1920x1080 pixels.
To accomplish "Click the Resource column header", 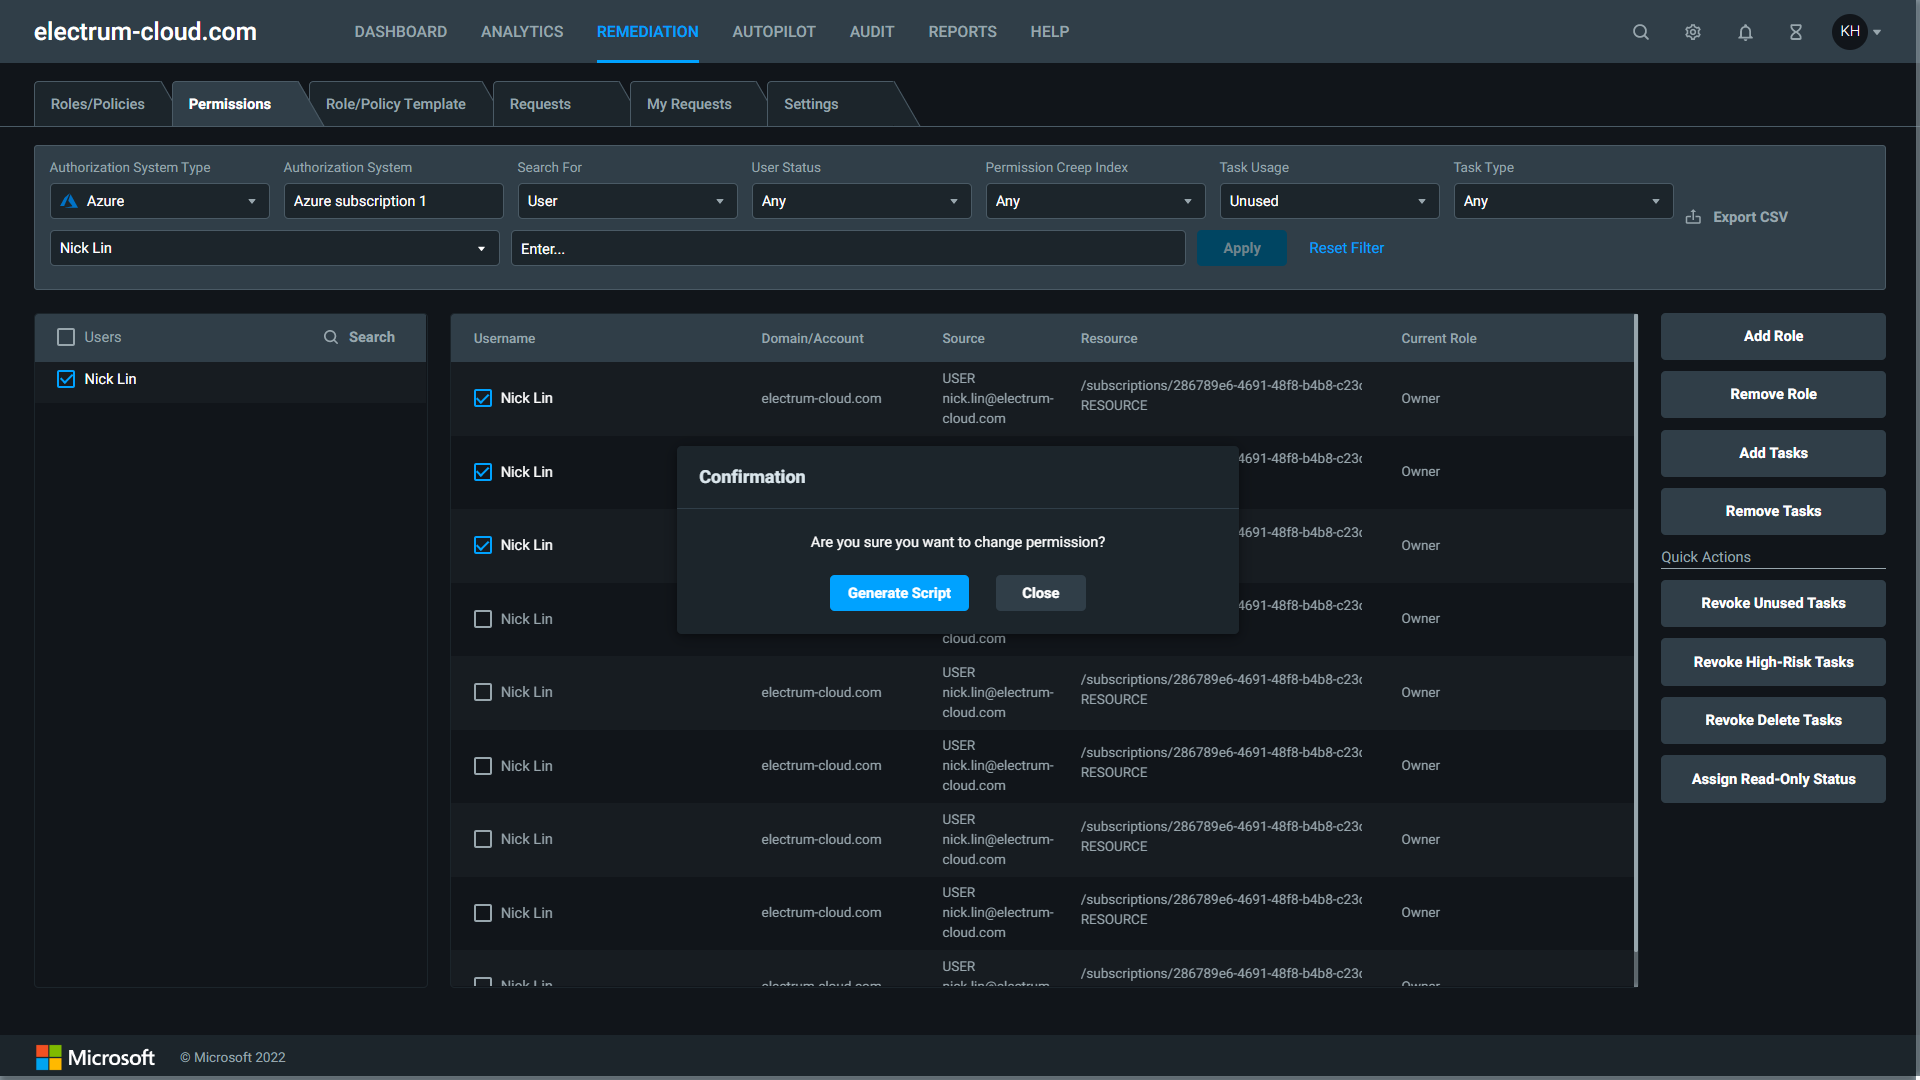I will pos(1108,338).
